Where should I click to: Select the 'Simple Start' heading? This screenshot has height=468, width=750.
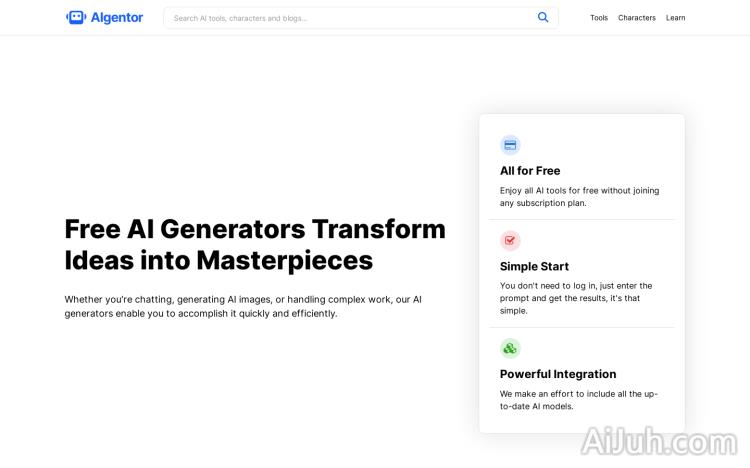[x=534, y=267]
